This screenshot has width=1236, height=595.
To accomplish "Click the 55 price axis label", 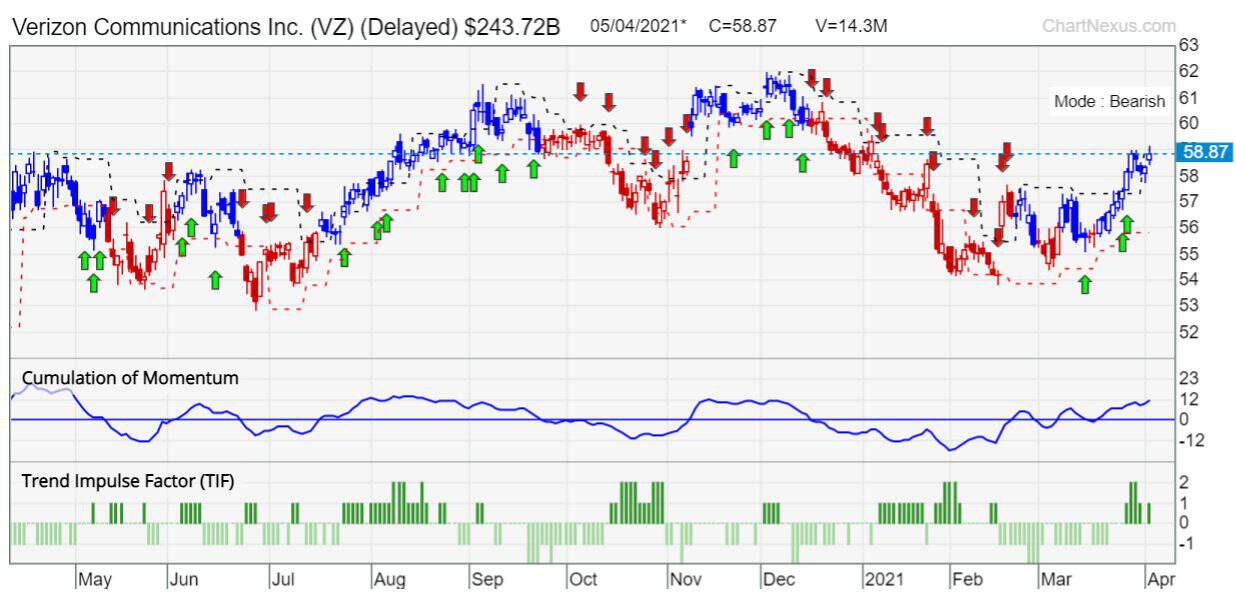I will 1189,253.
